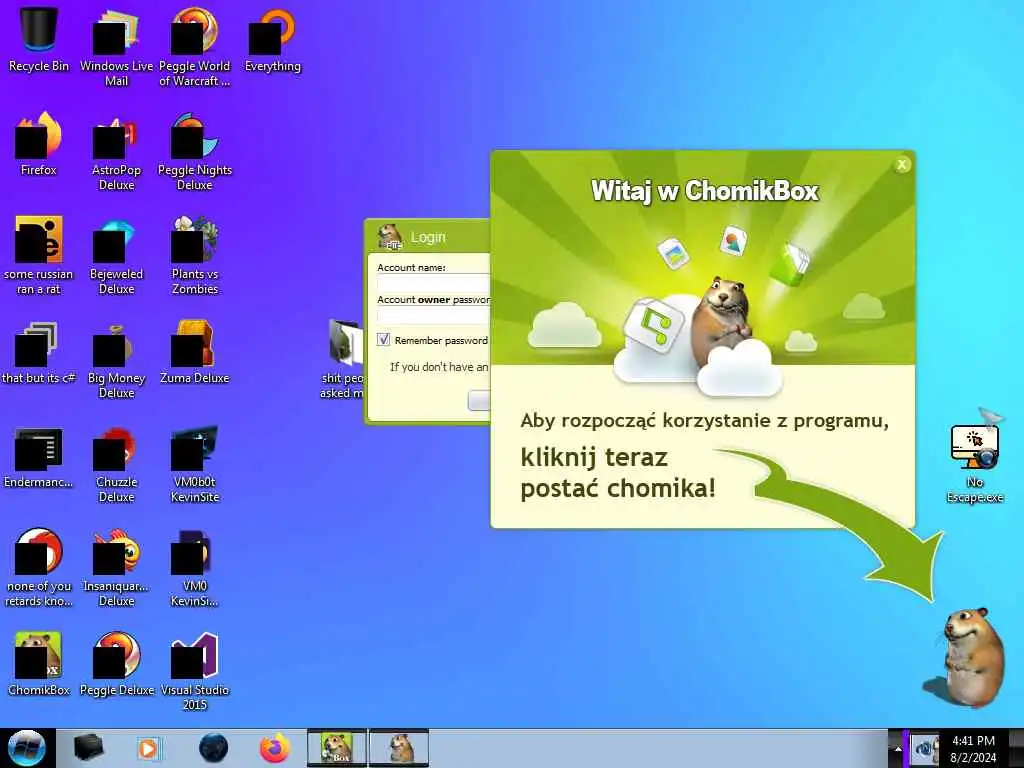Launch Windows Live Mail shortcut
1024x768 pixels.
click(x=116, y=47)
